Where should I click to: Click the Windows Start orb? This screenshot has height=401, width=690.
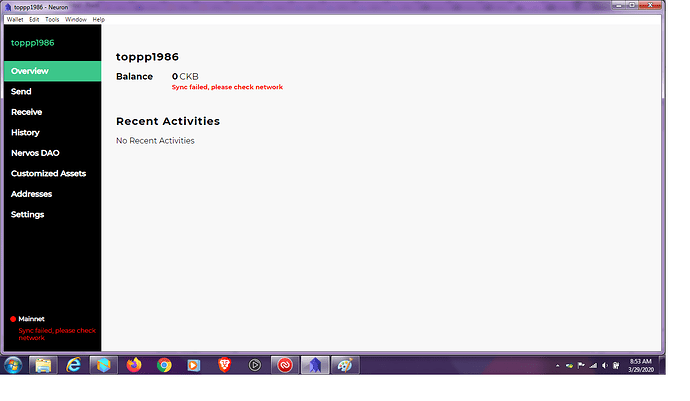pos(13,365)
